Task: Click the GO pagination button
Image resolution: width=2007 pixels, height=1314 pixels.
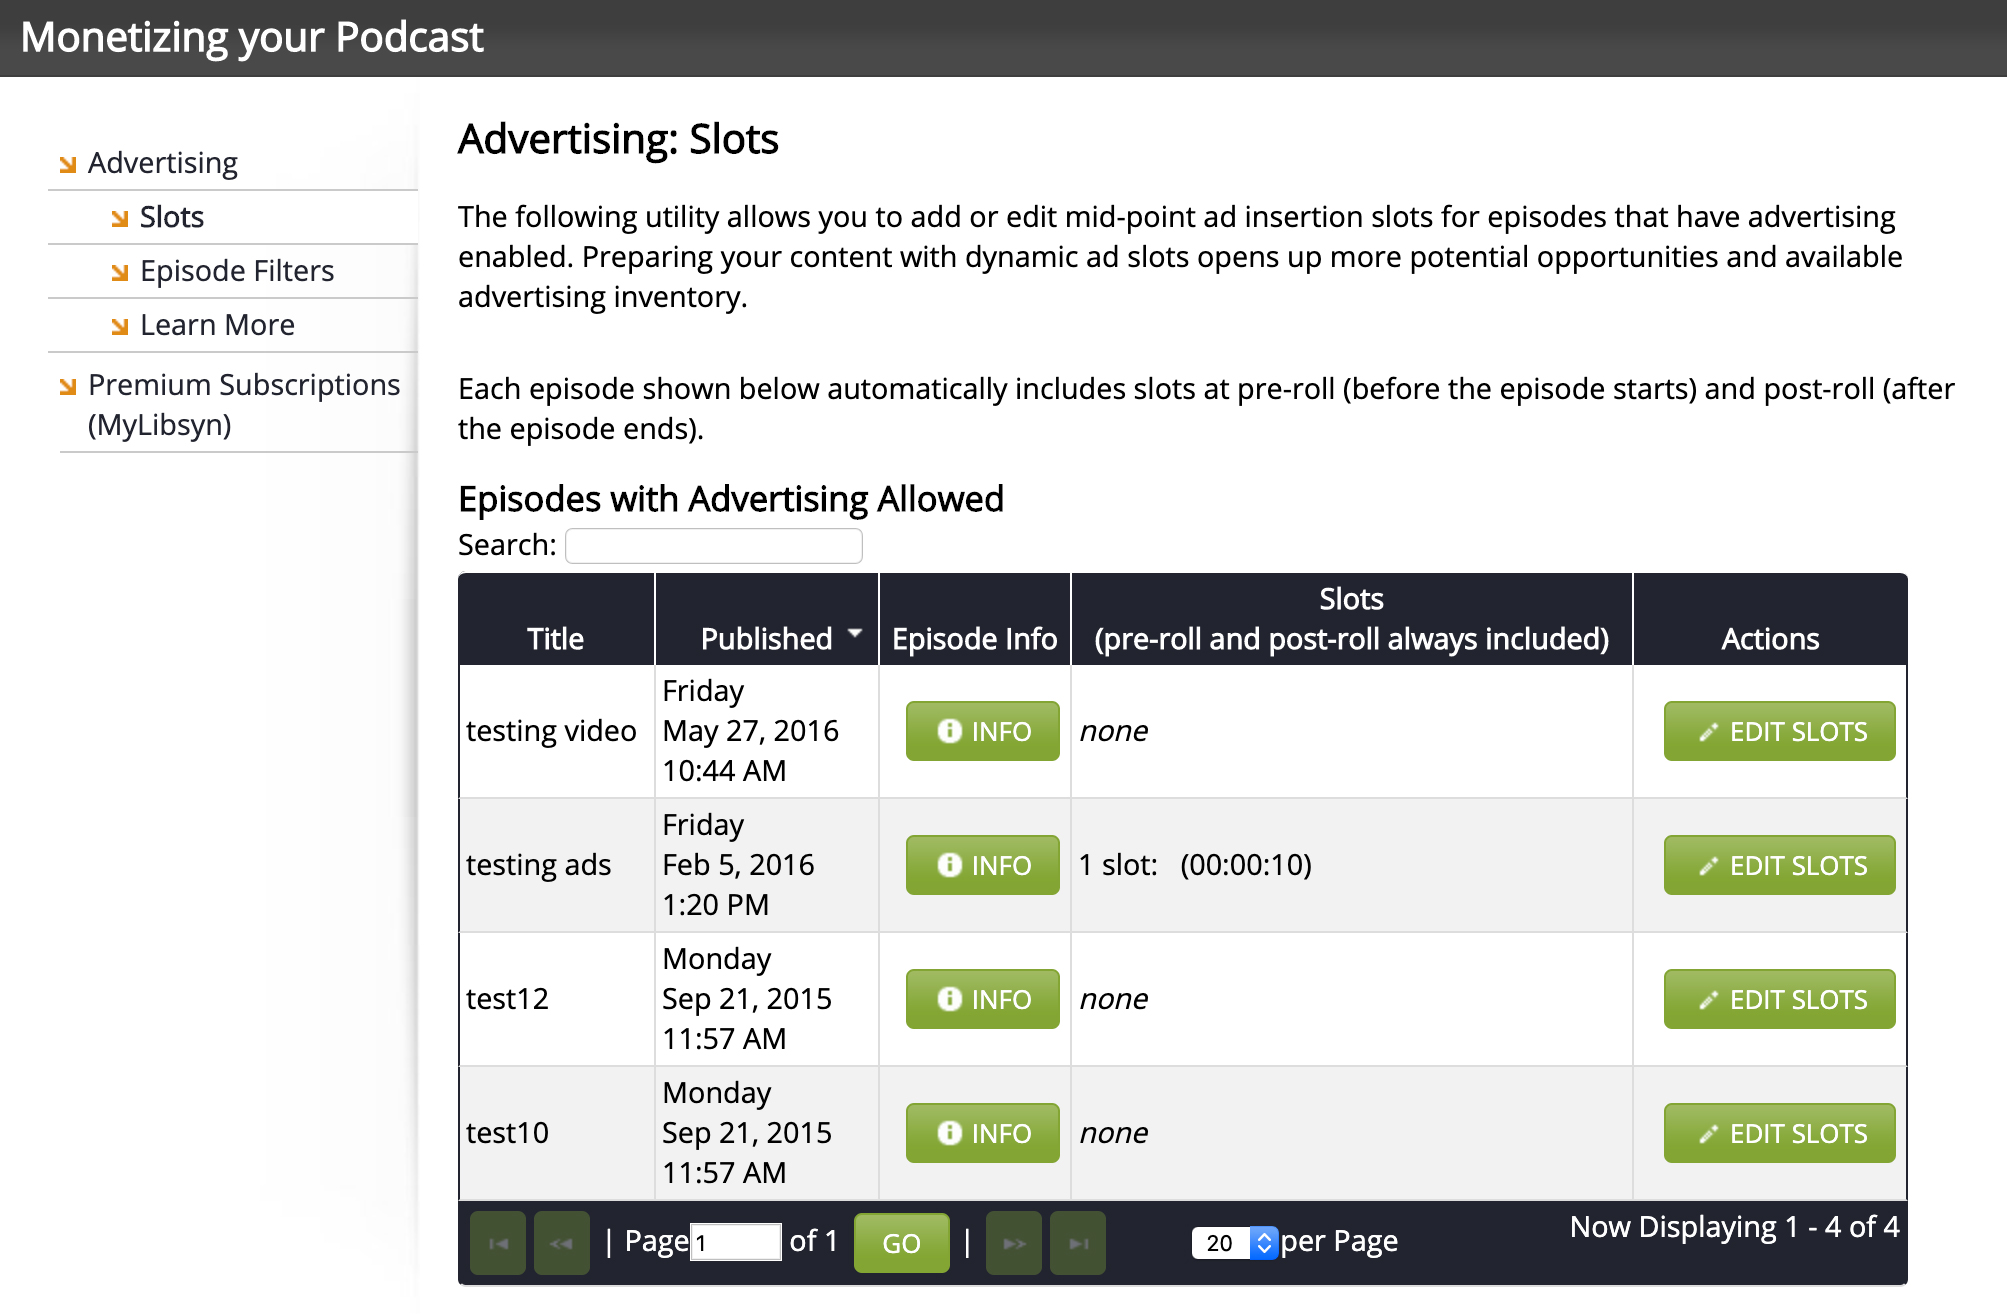Action: tap(902, 1243)
